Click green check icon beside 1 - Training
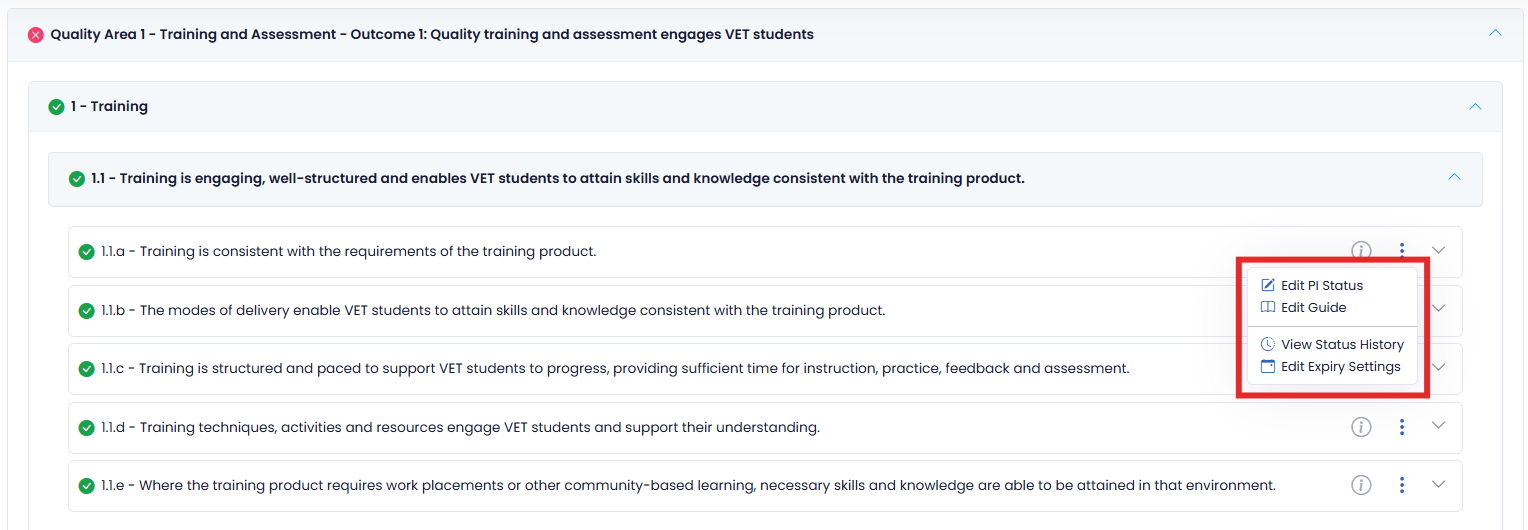 [x=56, y=107]
